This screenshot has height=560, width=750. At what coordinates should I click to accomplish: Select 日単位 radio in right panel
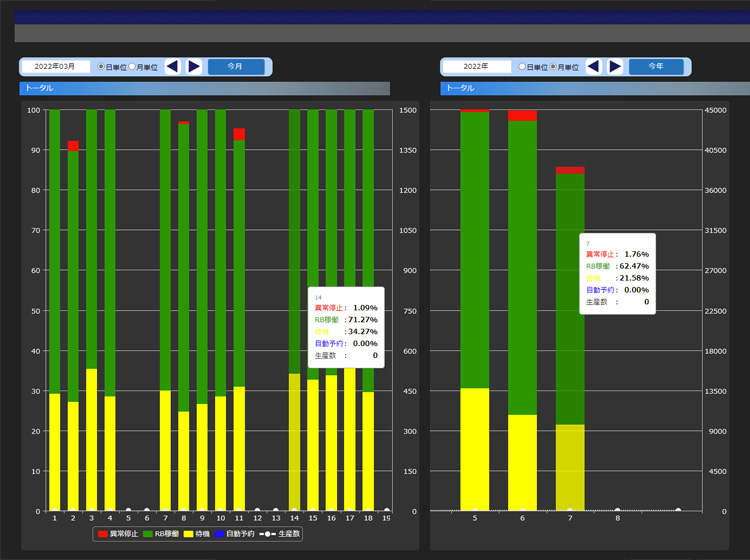click(x=522, y=67)
